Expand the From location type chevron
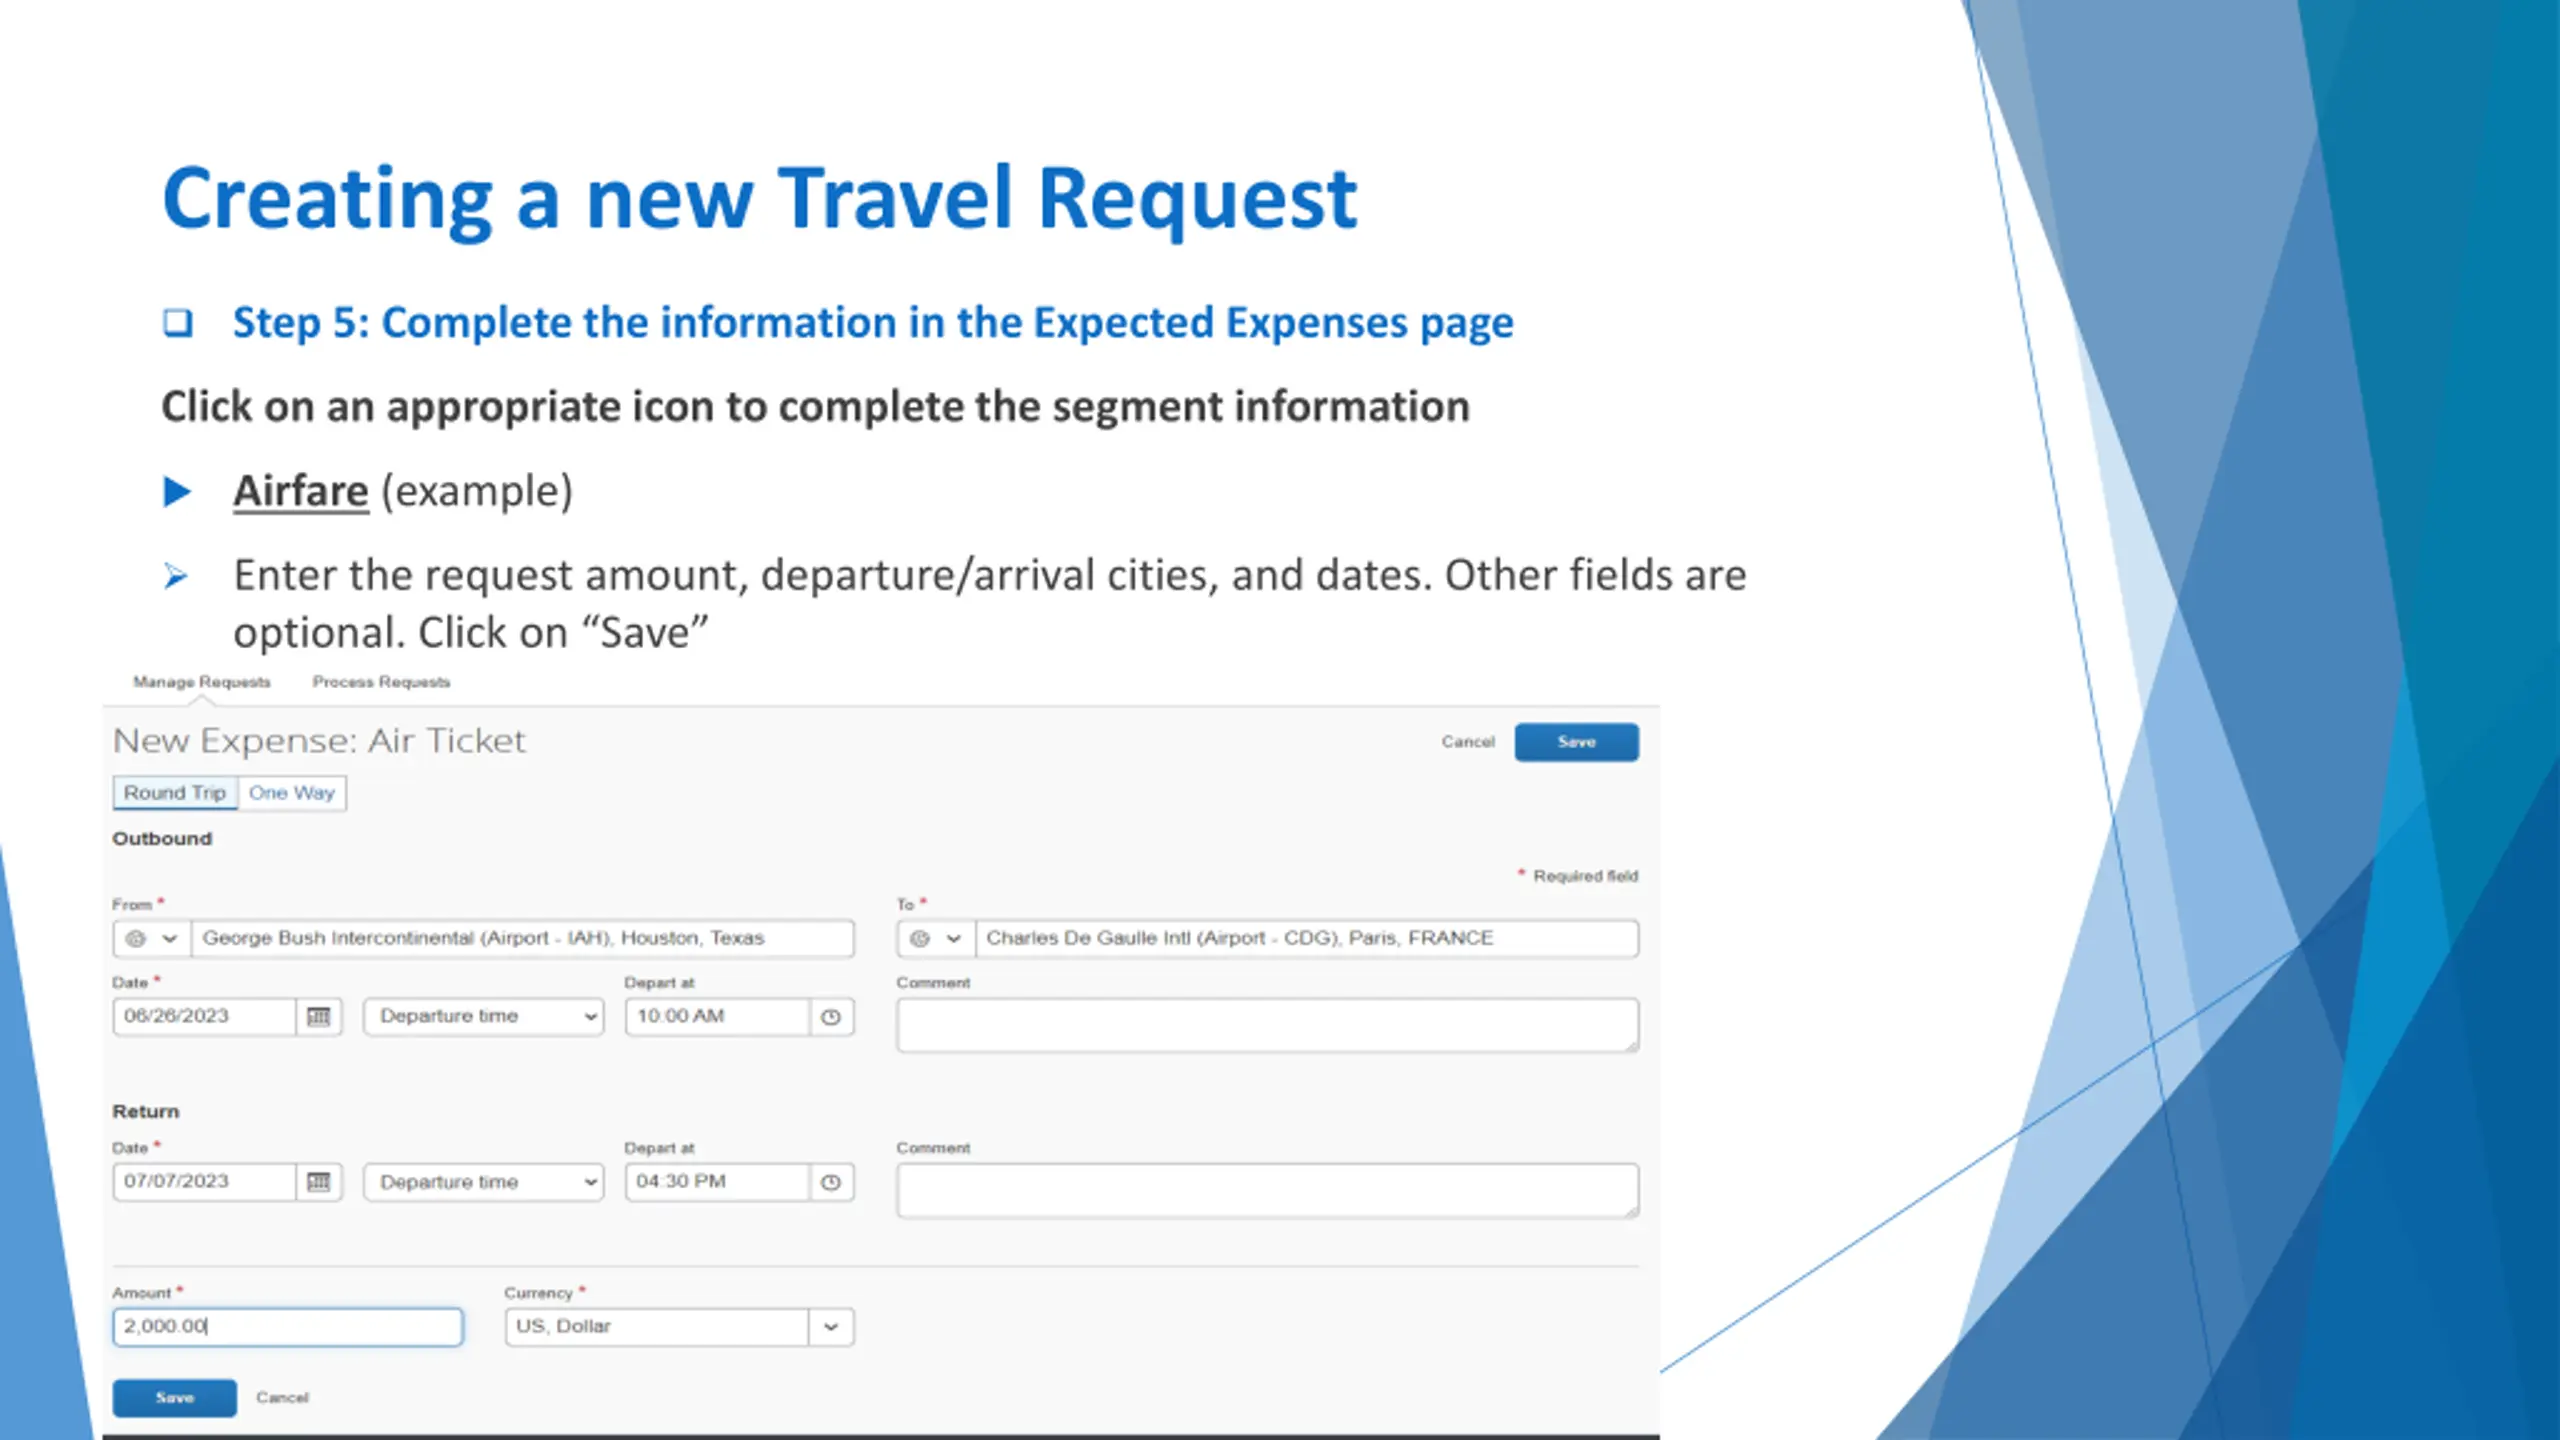This screenshot has width=2560, height=1440. (x=170, y=939)
